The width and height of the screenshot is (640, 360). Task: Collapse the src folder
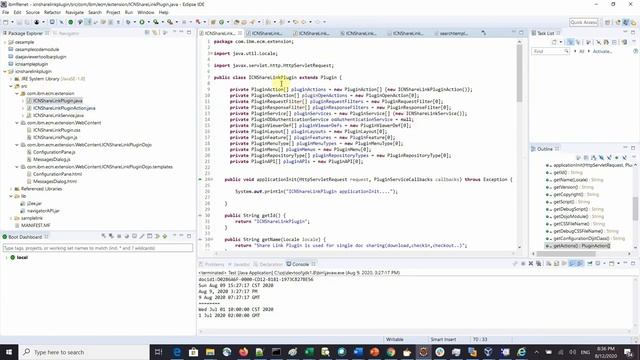(x=11, y=86)
